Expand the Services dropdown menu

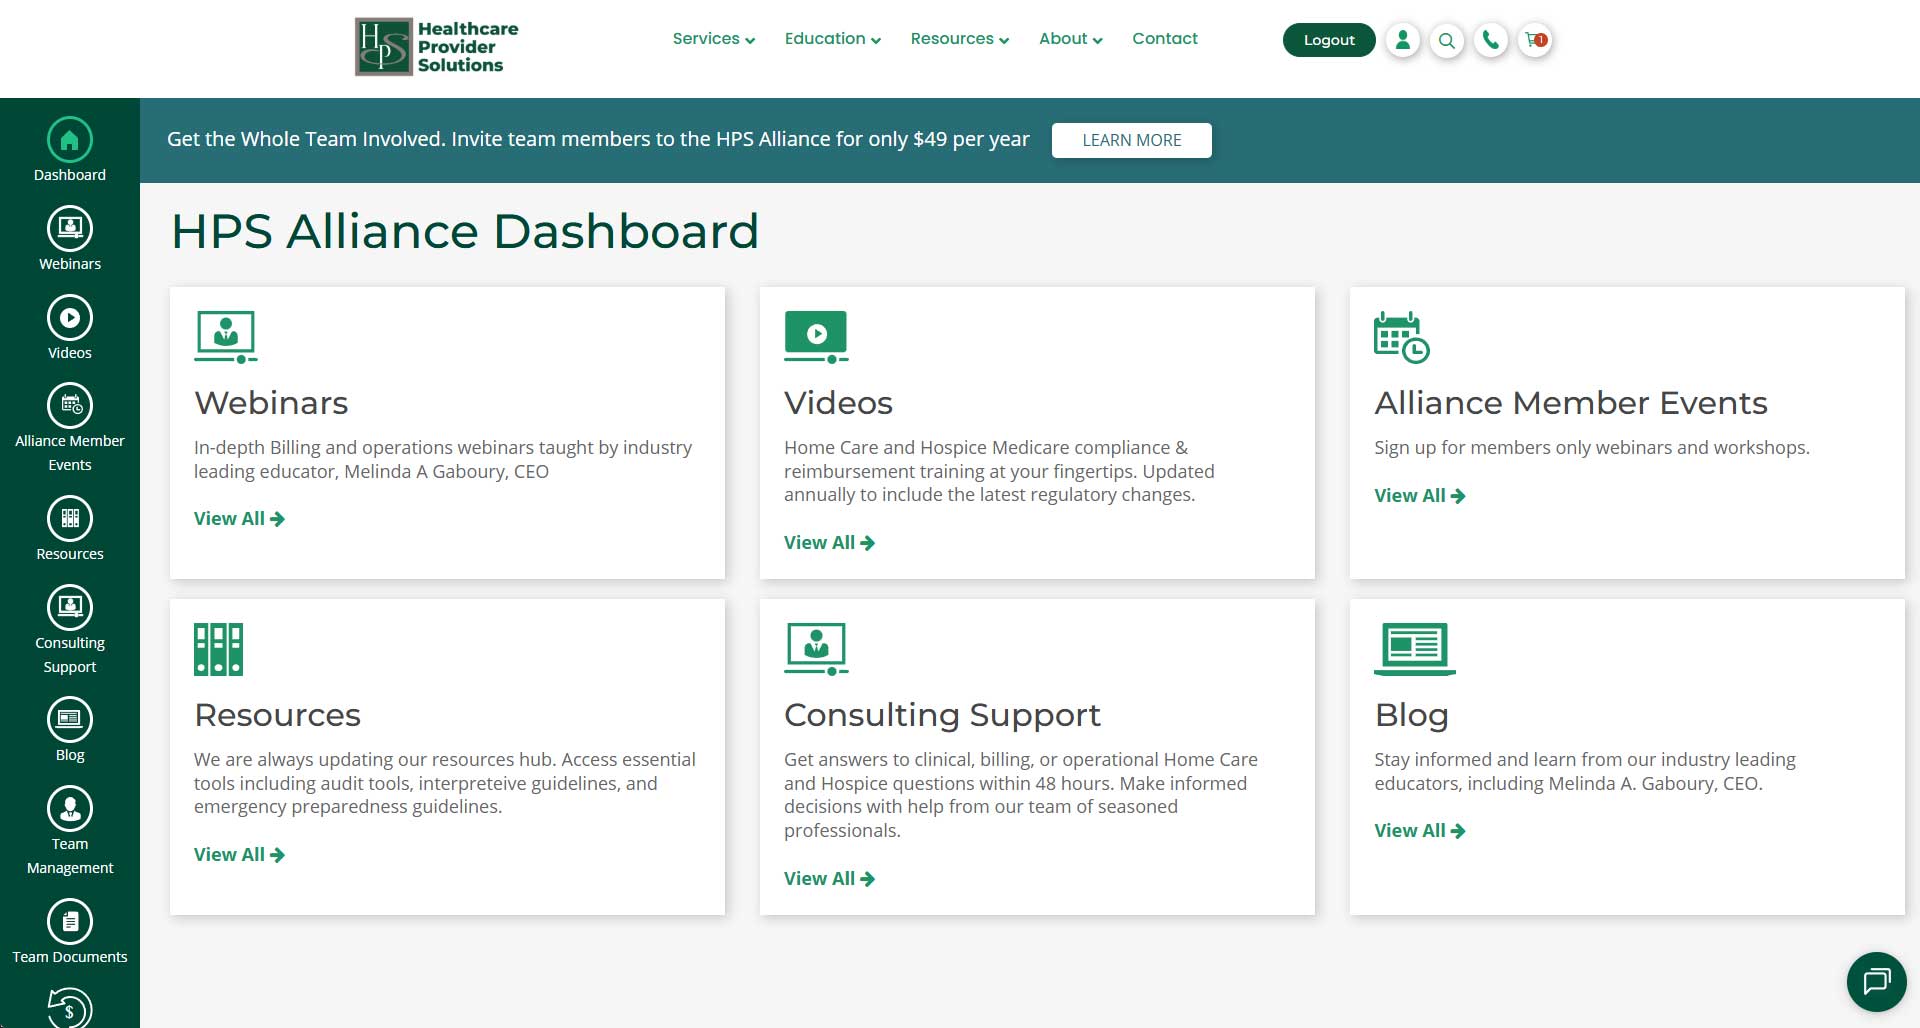click(x=707, y=38)
